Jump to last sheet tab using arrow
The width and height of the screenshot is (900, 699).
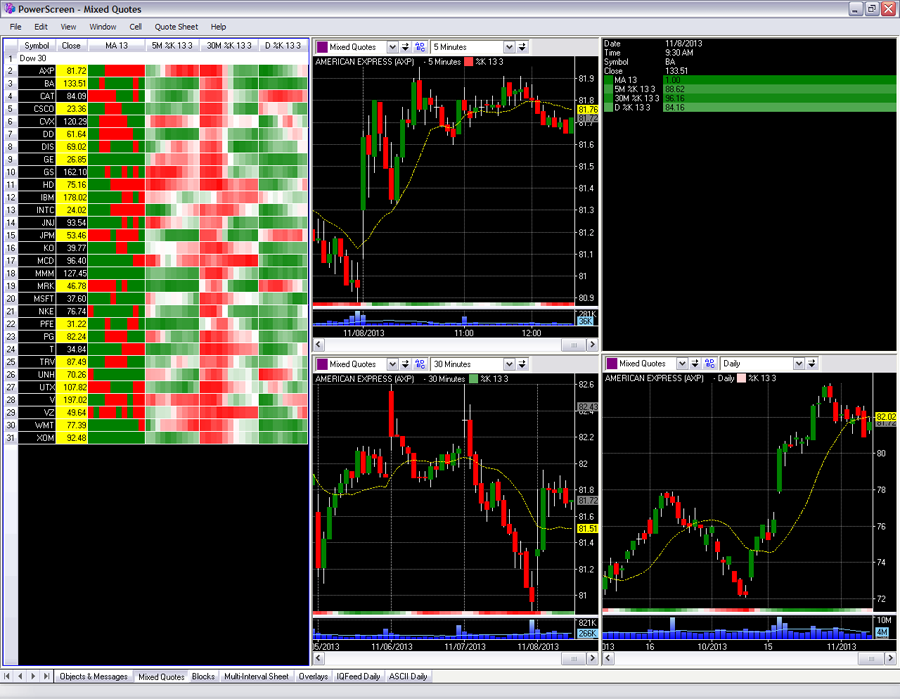[46, 677]
